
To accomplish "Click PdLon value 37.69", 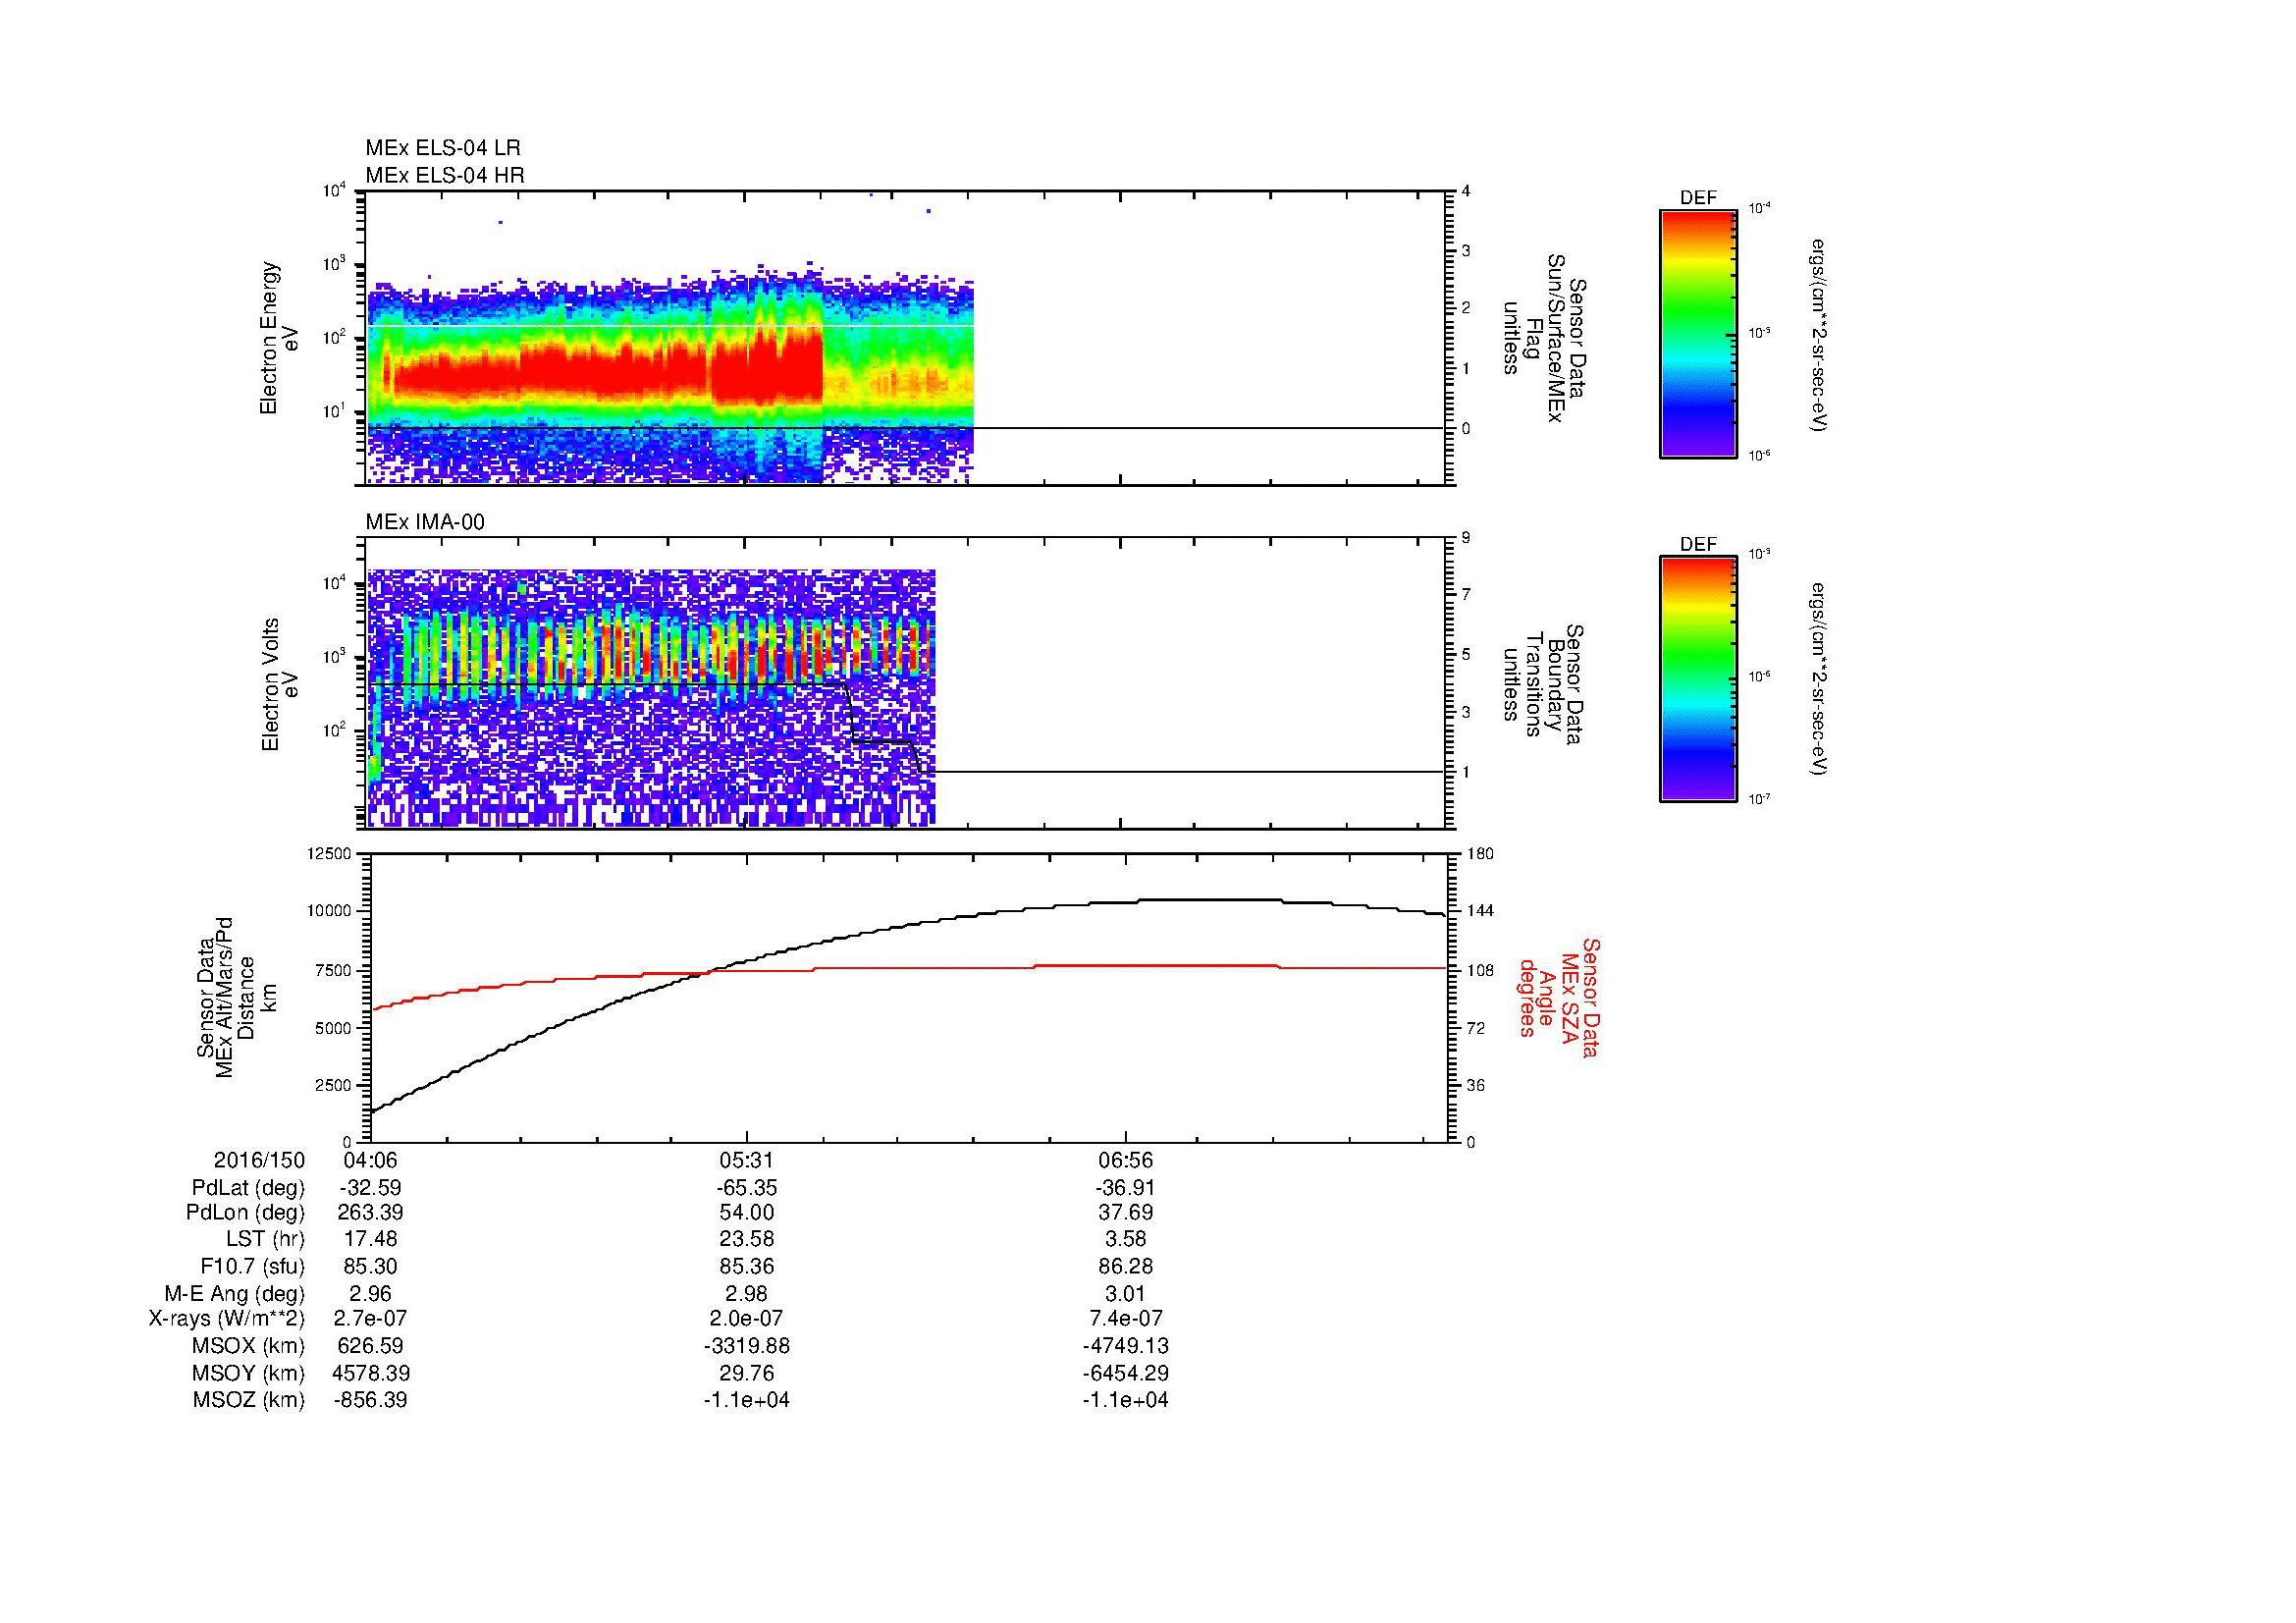I will [x=1126, y=1213].
